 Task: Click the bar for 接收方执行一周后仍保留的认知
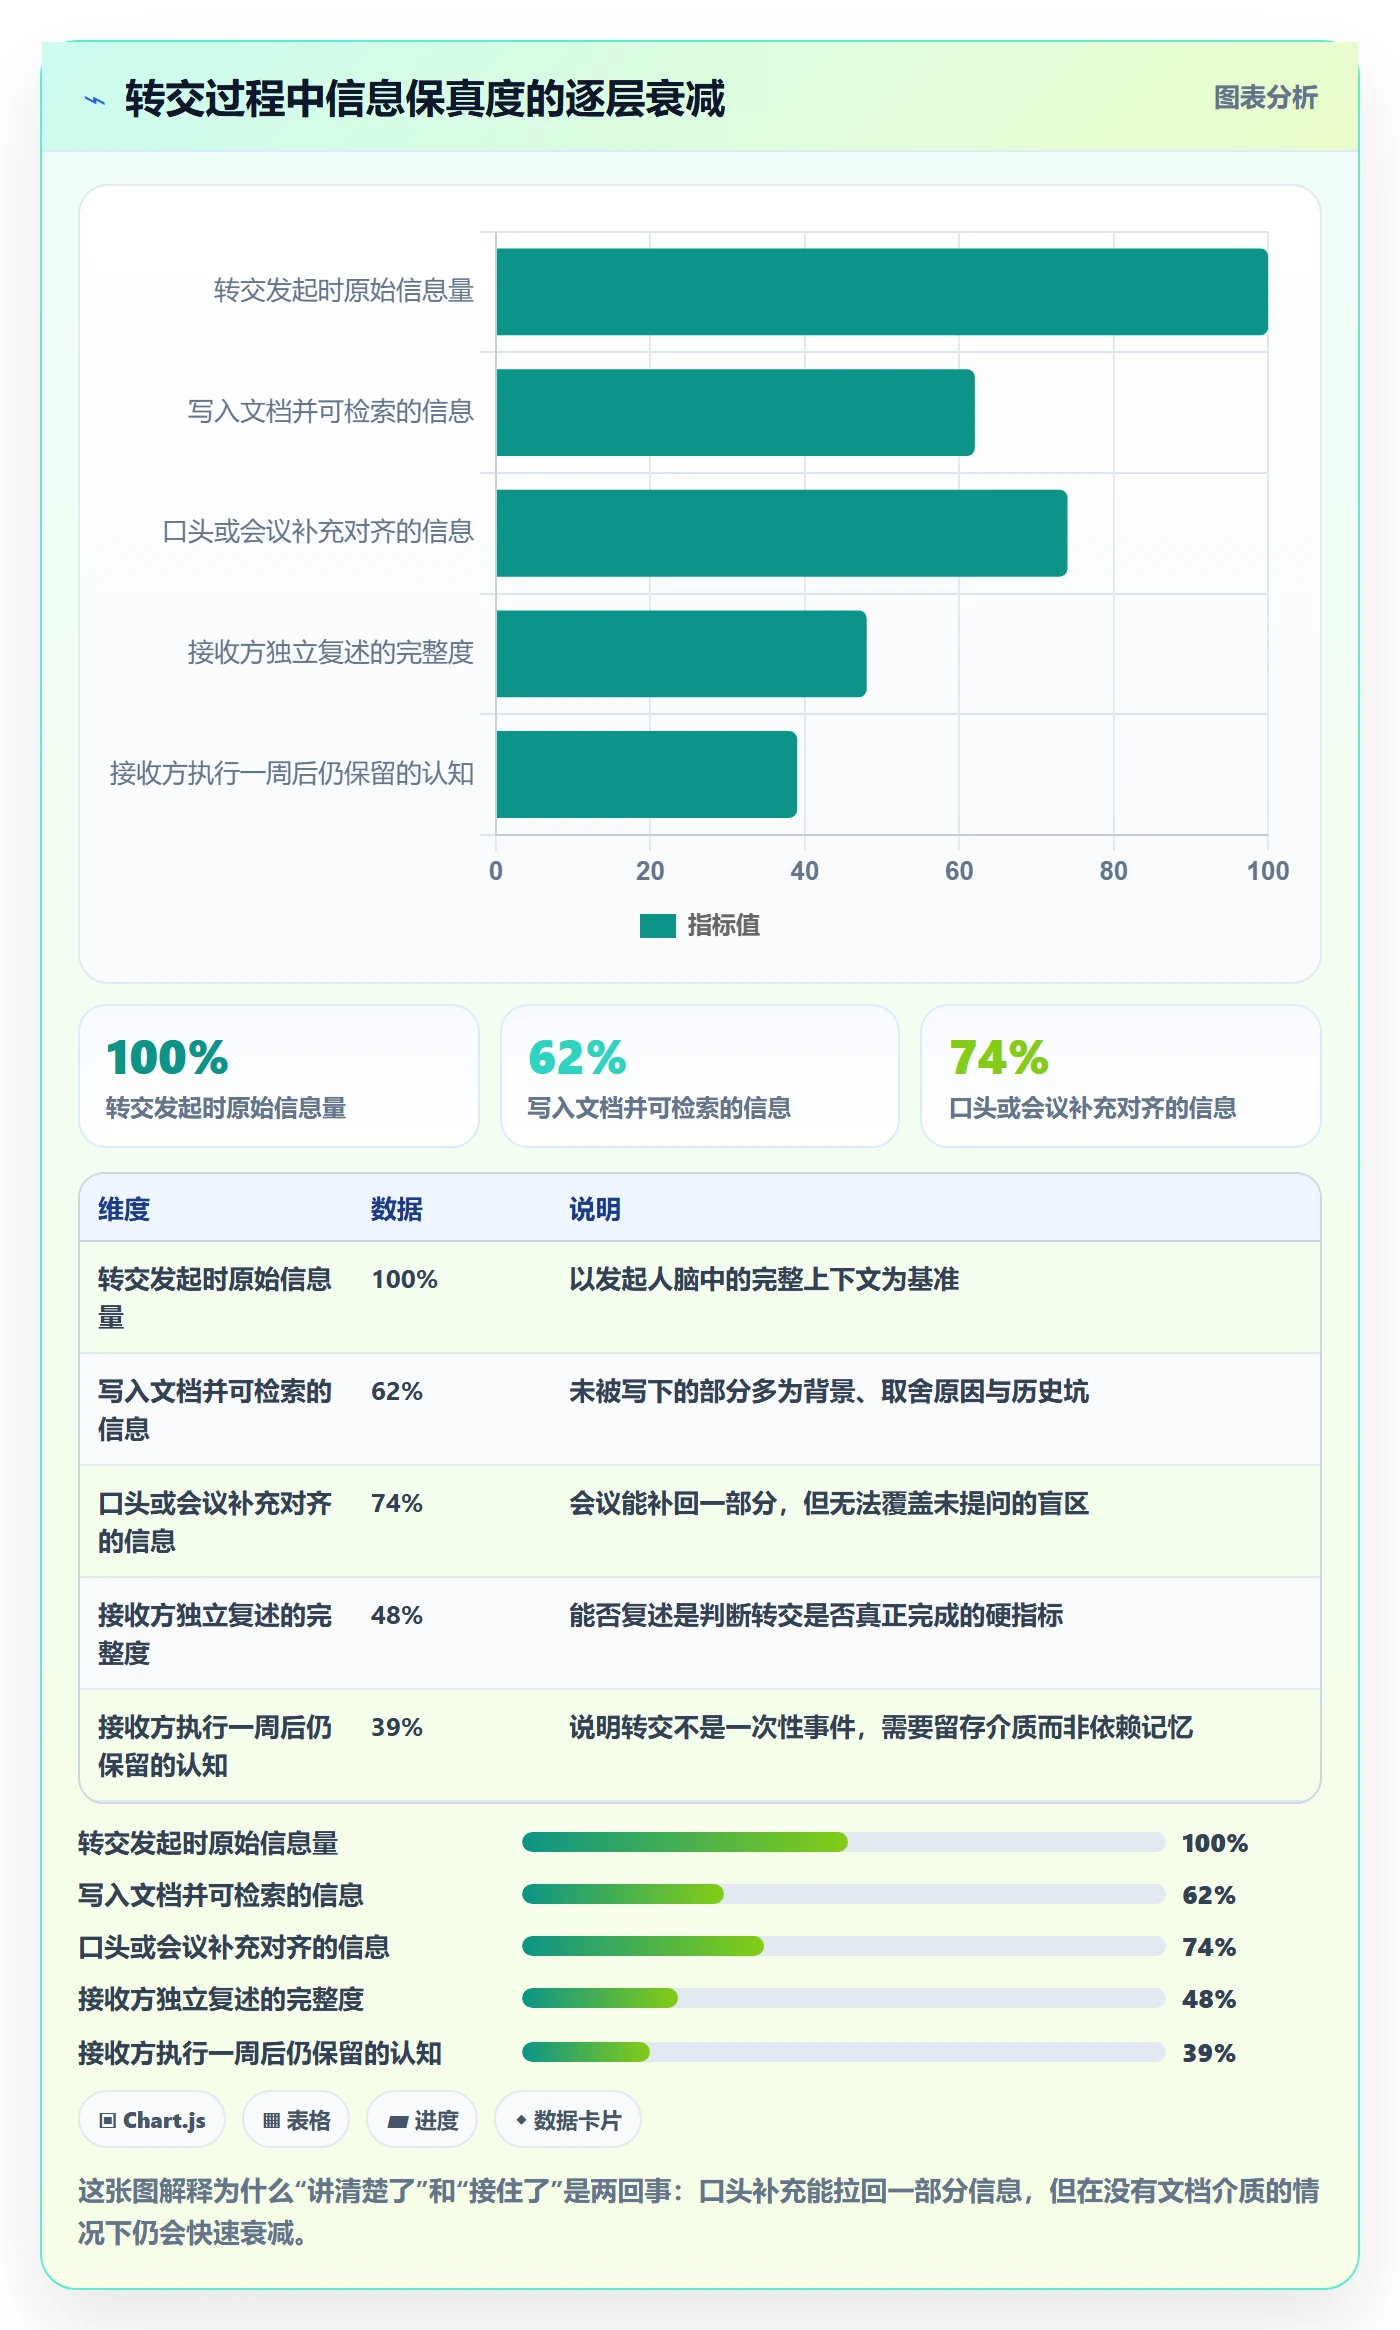646,774
